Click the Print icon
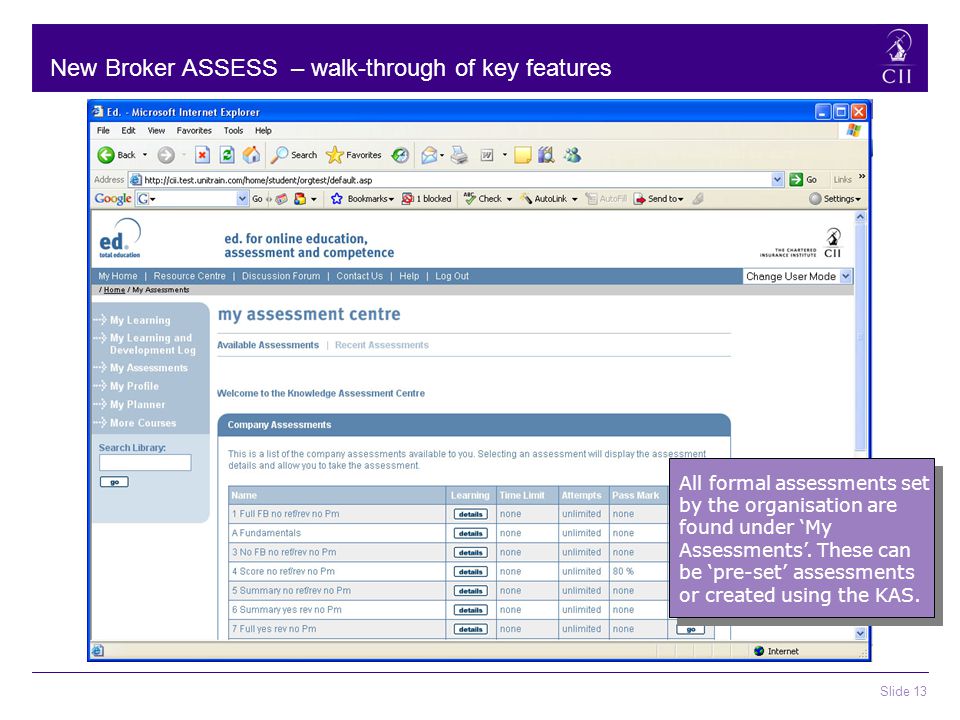 click(x=459, y=155)
